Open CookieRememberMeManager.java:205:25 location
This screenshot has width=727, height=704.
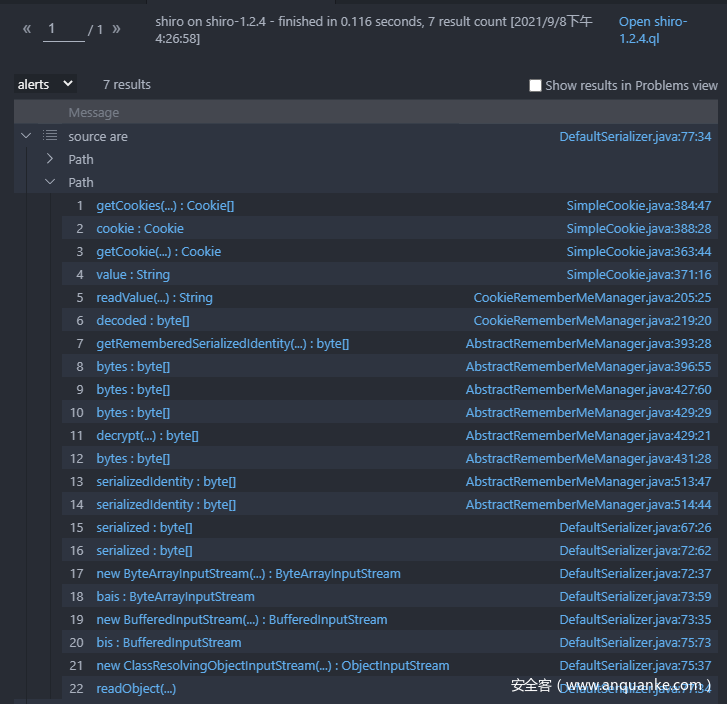(592, 298)
